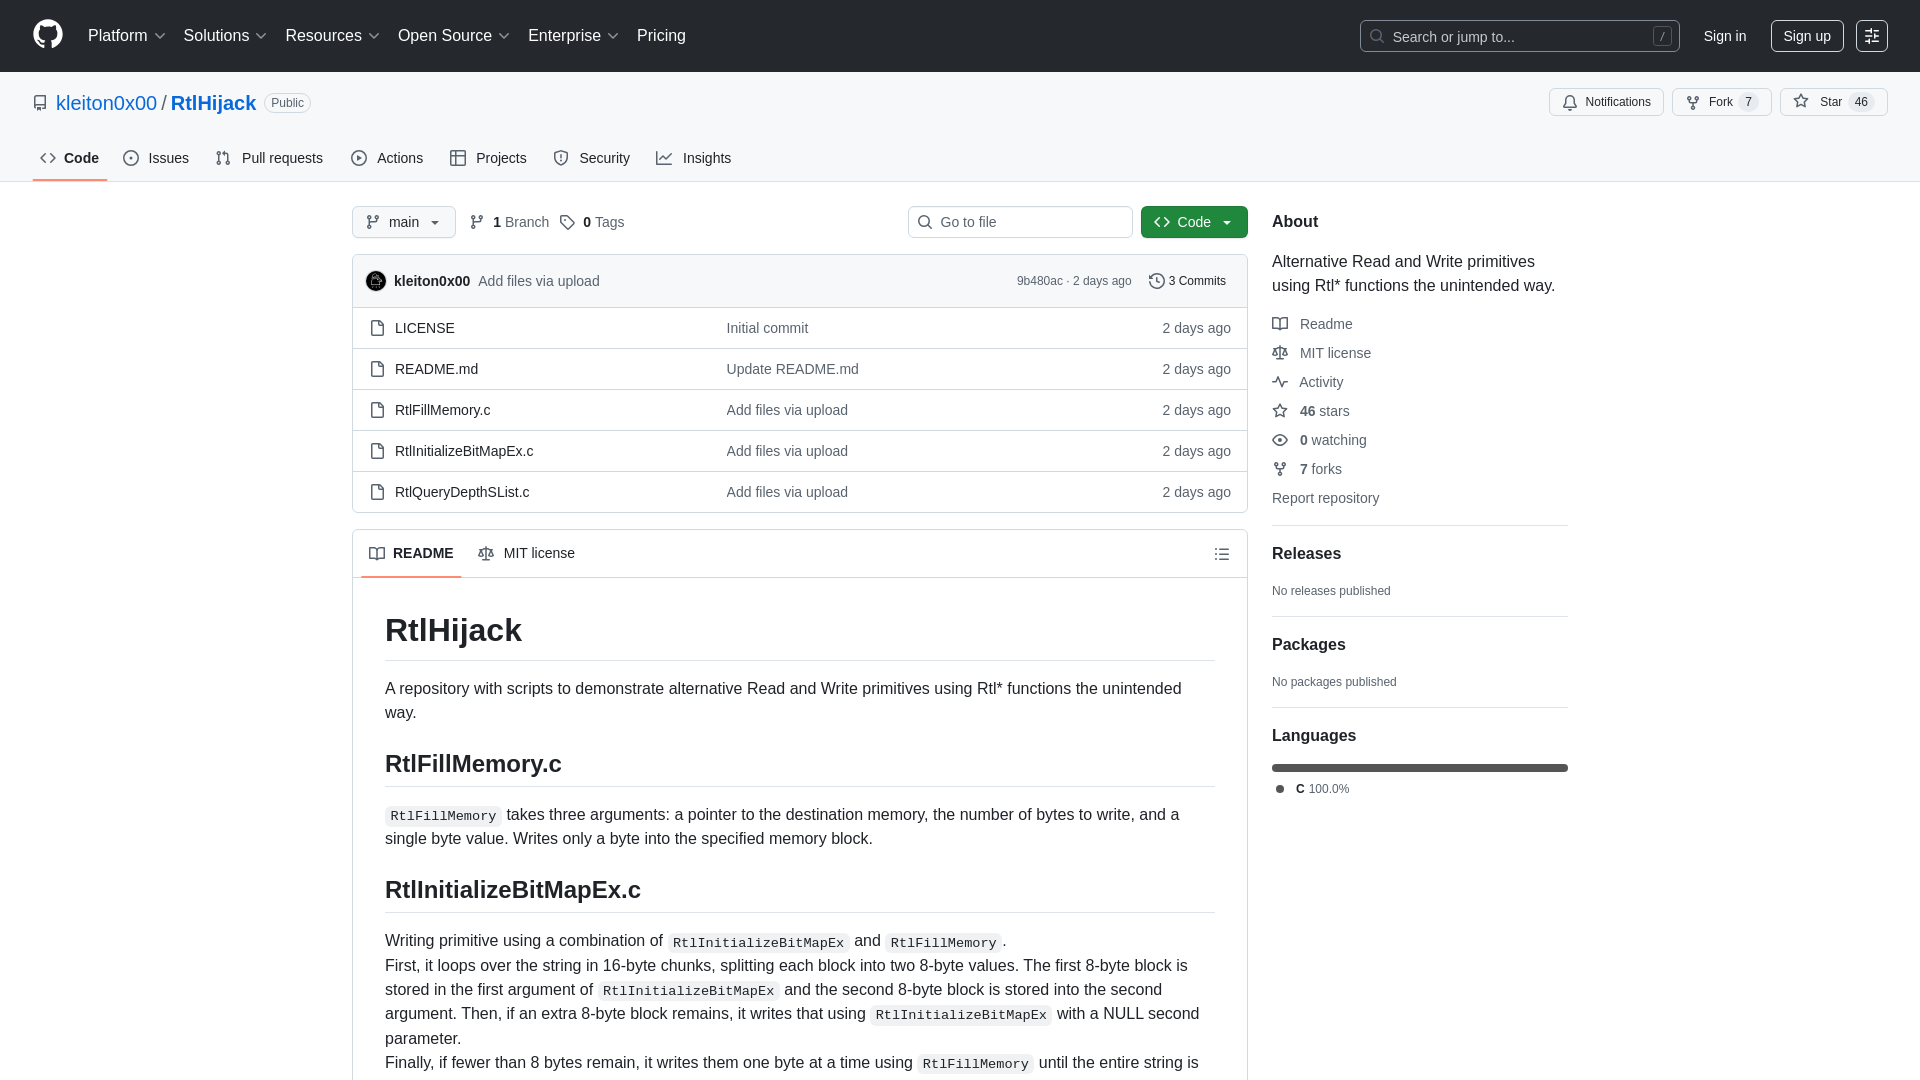The width and height of the screenshot is (1920, 1080).
Task: Open the Initial commit message link
Action: 767,328
